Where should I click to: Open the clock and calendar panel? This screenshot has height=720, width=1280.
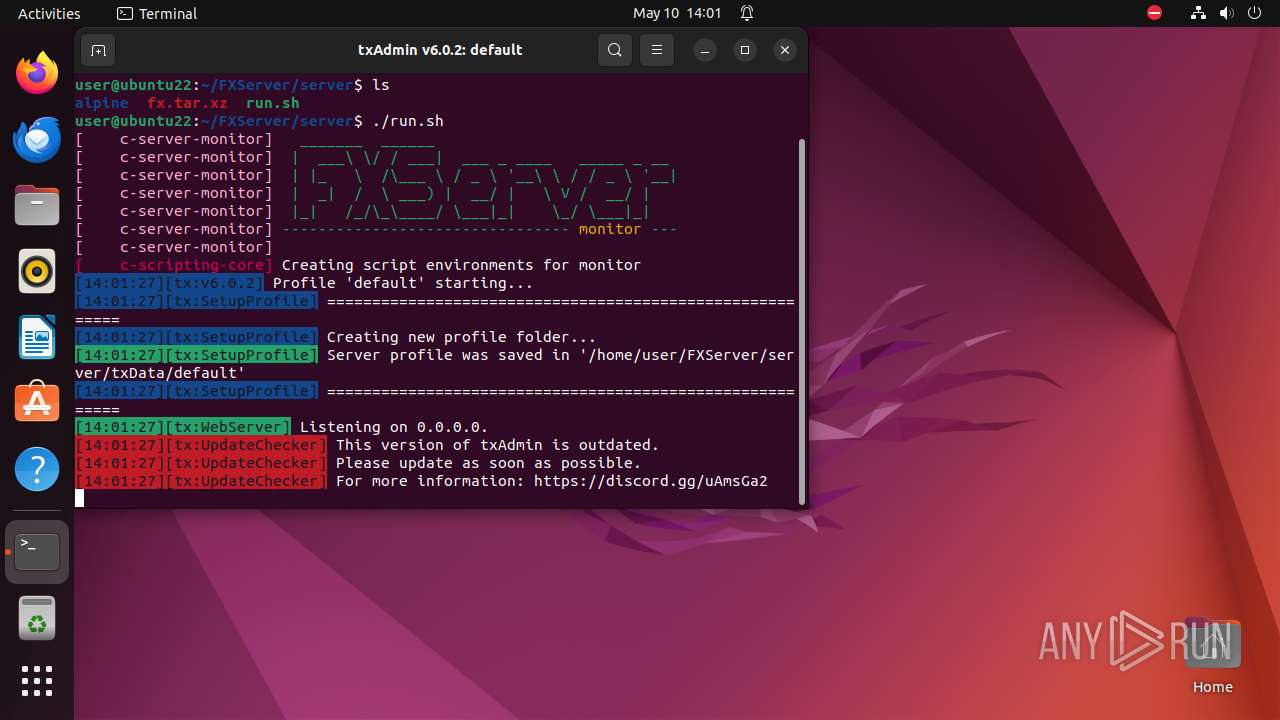pos(677,14)
